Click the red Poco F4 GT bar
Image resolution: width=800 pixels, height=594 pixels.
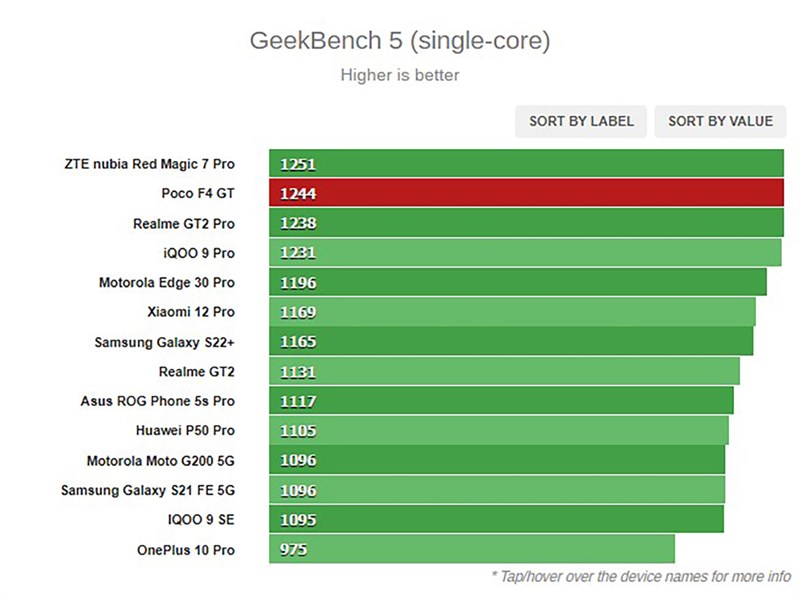(526, 194)
